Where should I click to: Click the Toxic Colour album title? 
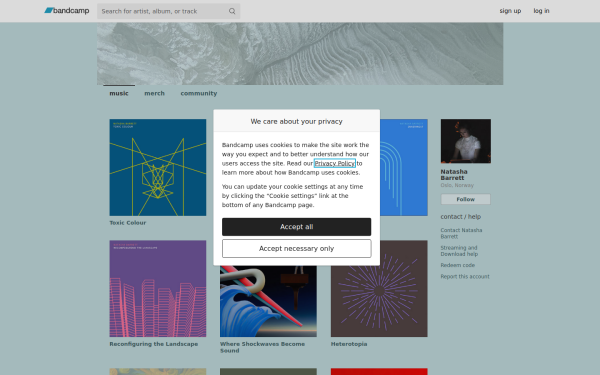128,223
